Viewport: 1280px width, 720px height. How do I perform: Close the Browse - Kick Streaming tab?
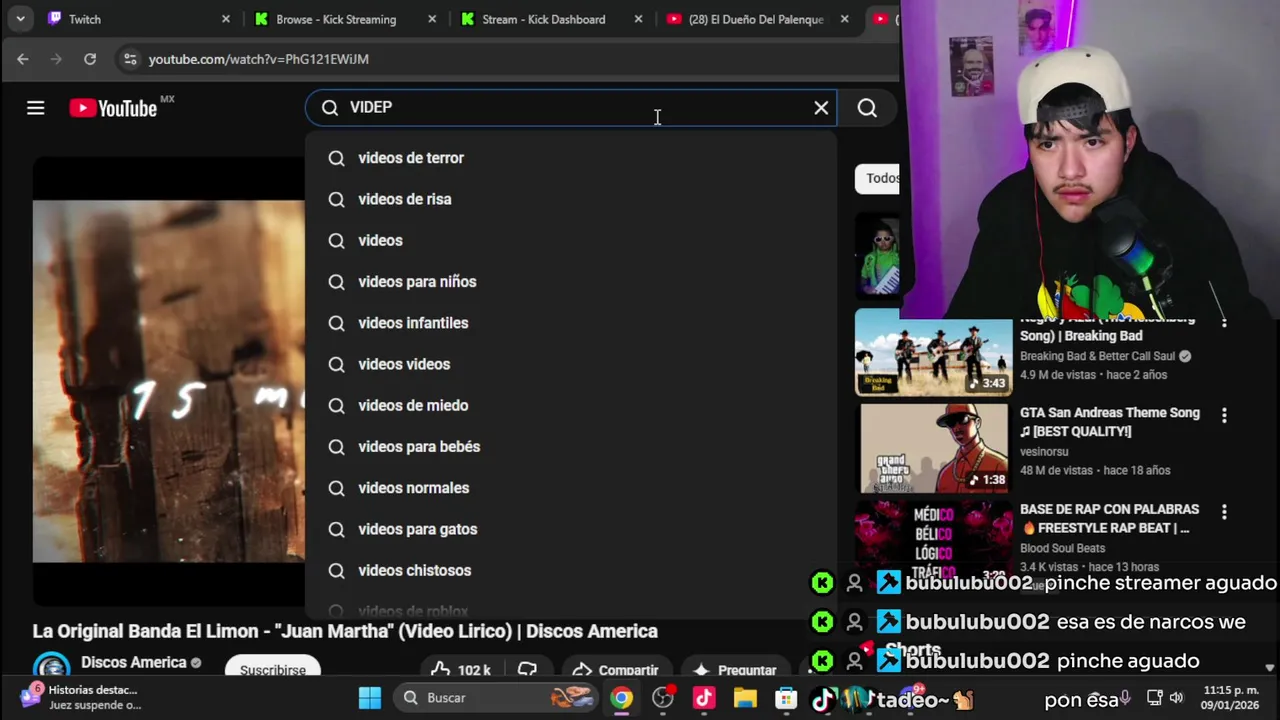[x=431, y=19]
